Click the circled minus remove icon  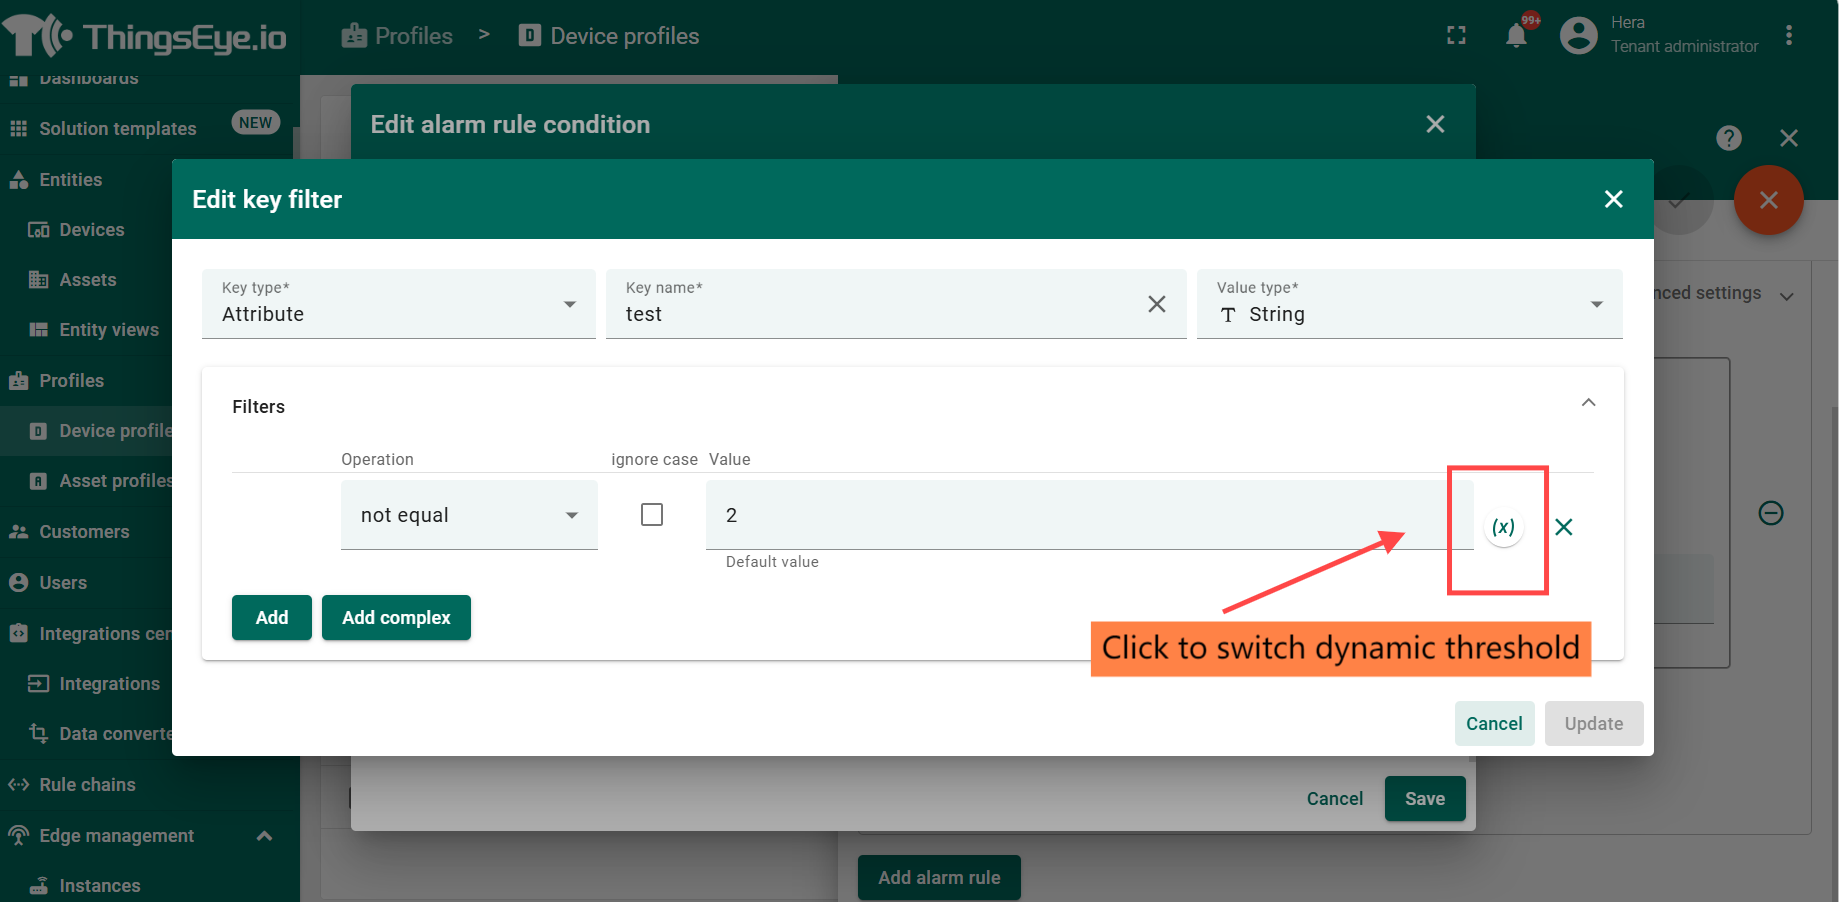[1770, 513]
